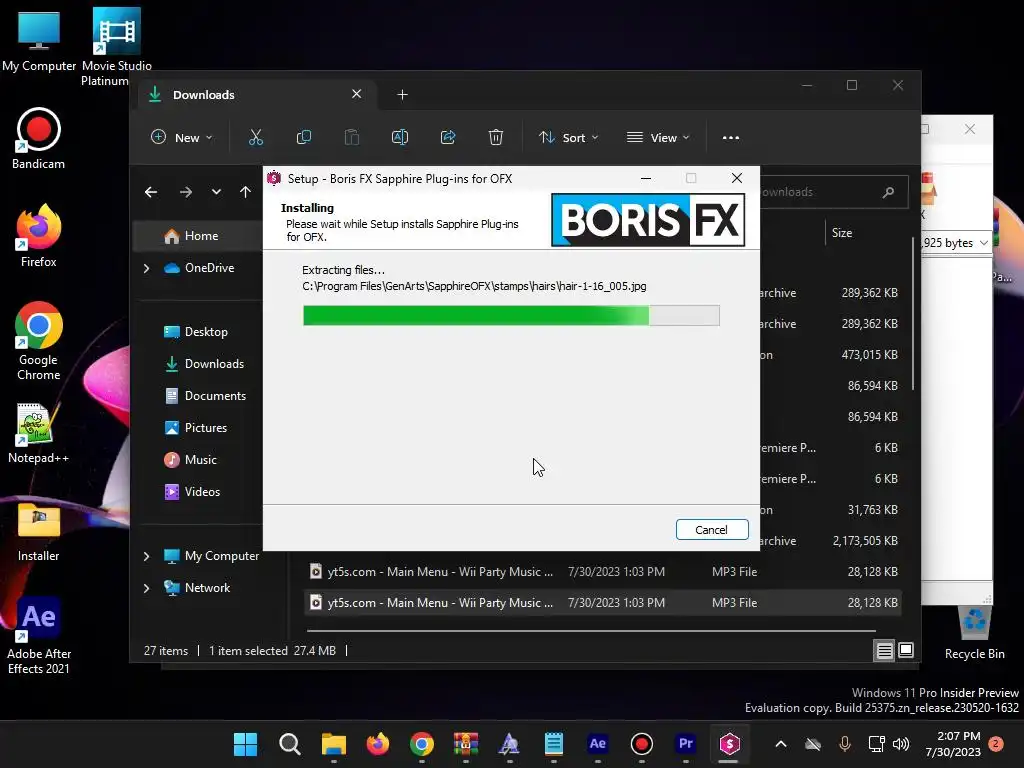The image size is (1024, 768).
Task: Open the See more ellipsis menu
Action: 731,138
